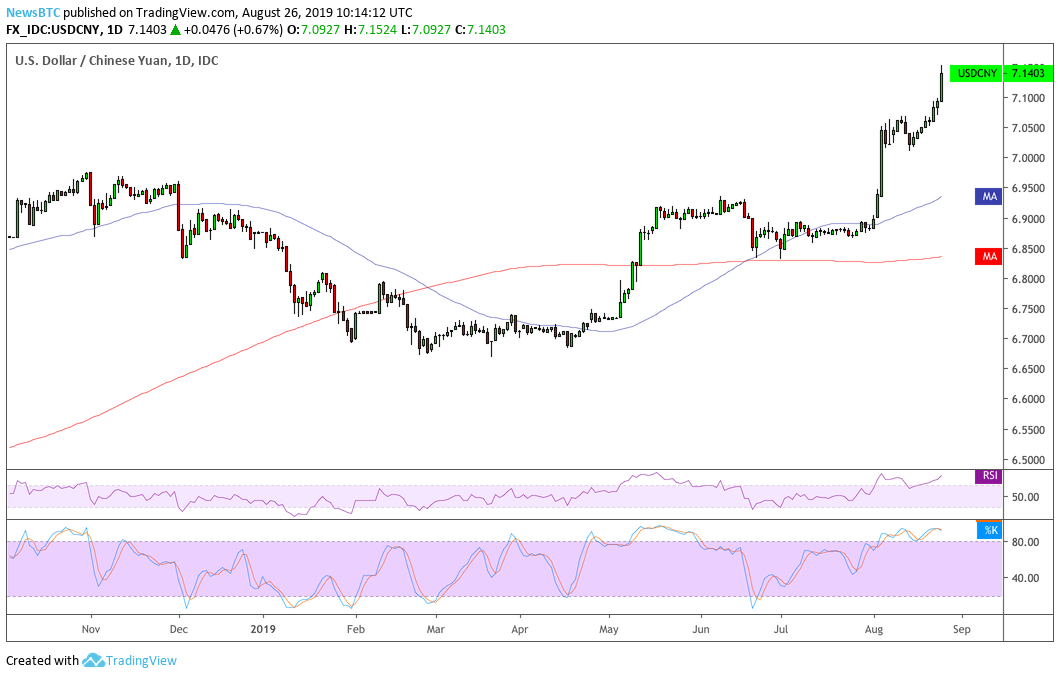The height and width of the screenshot is (678, 1060).
Task: Click the 7.1000 price axis value
Action: tap(1028, 98)
